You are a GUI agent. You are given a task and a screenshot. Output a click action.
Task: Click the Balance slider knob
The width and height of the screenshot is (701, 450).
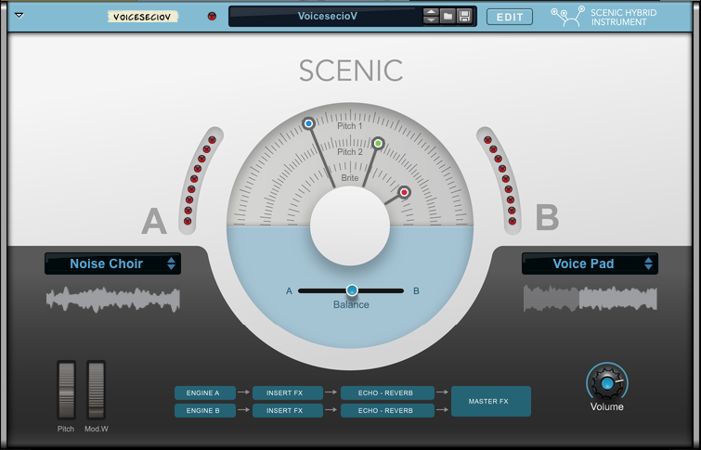point(352,290)
